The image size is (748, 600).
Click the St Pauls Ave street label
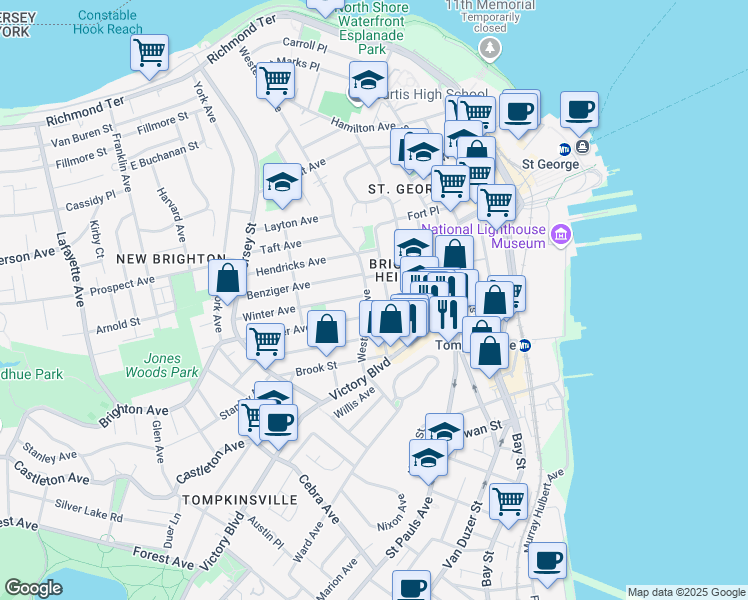409,528
